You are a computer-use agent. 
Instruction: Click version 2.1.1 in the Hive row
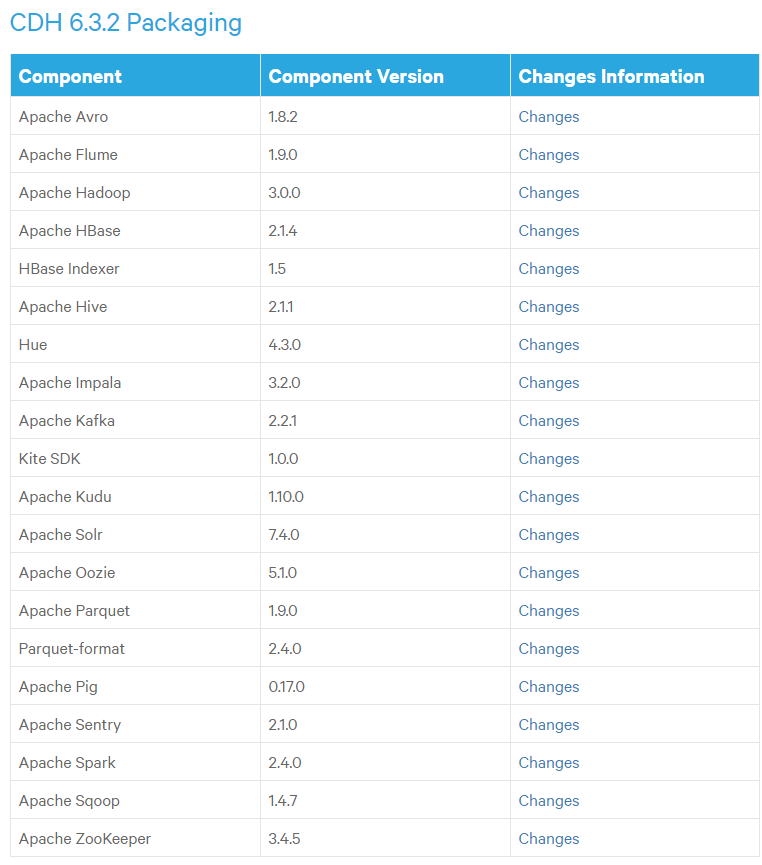point(281,307)
